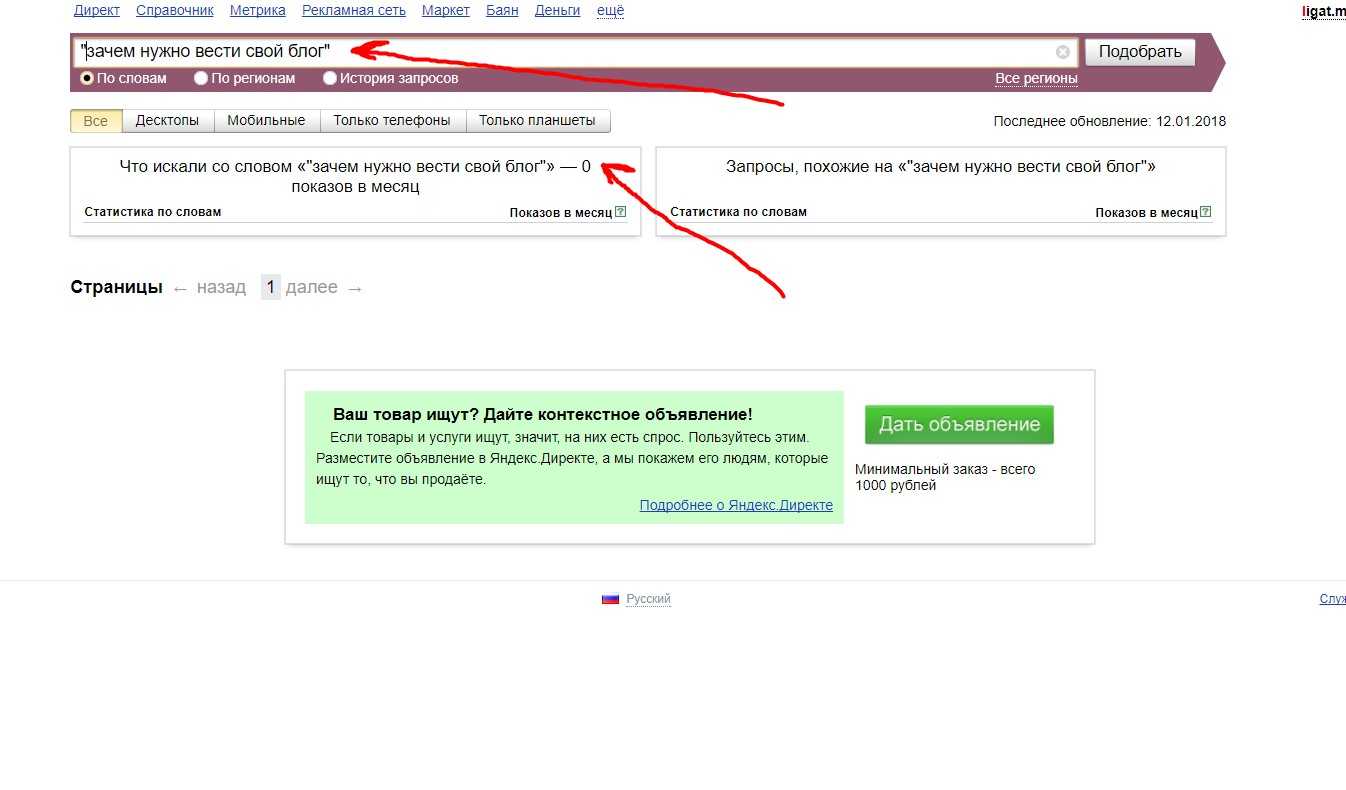Clear the search query with the X icon
Viewport: 1346px width, 790px height.
[x=1062, y=52]
